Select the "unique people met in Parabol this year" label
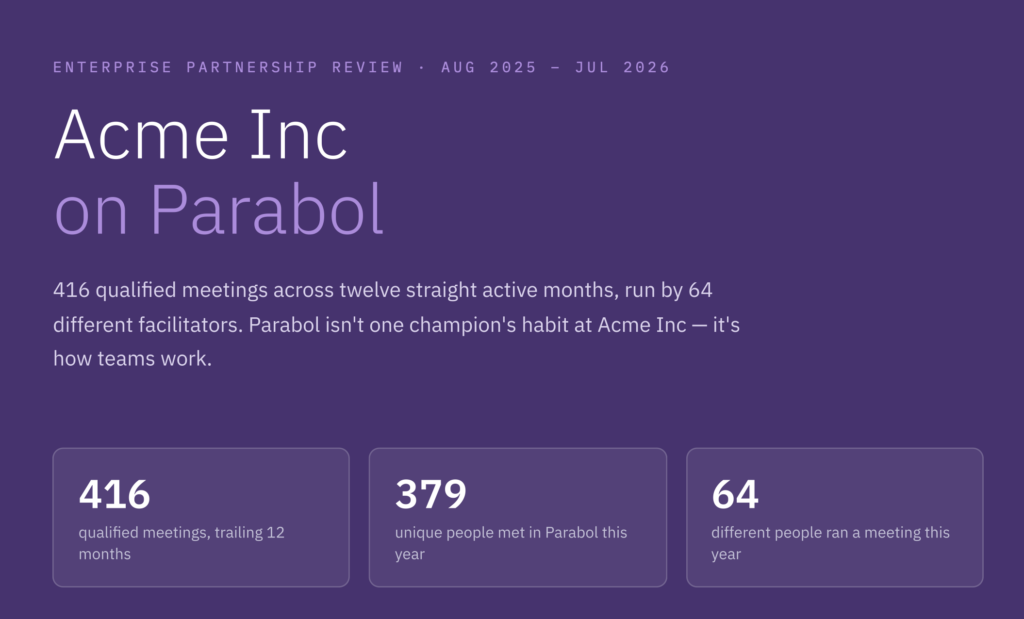The width and height of the screenshot is (1024, 619). pyautogui.click(x=511, y=543)
